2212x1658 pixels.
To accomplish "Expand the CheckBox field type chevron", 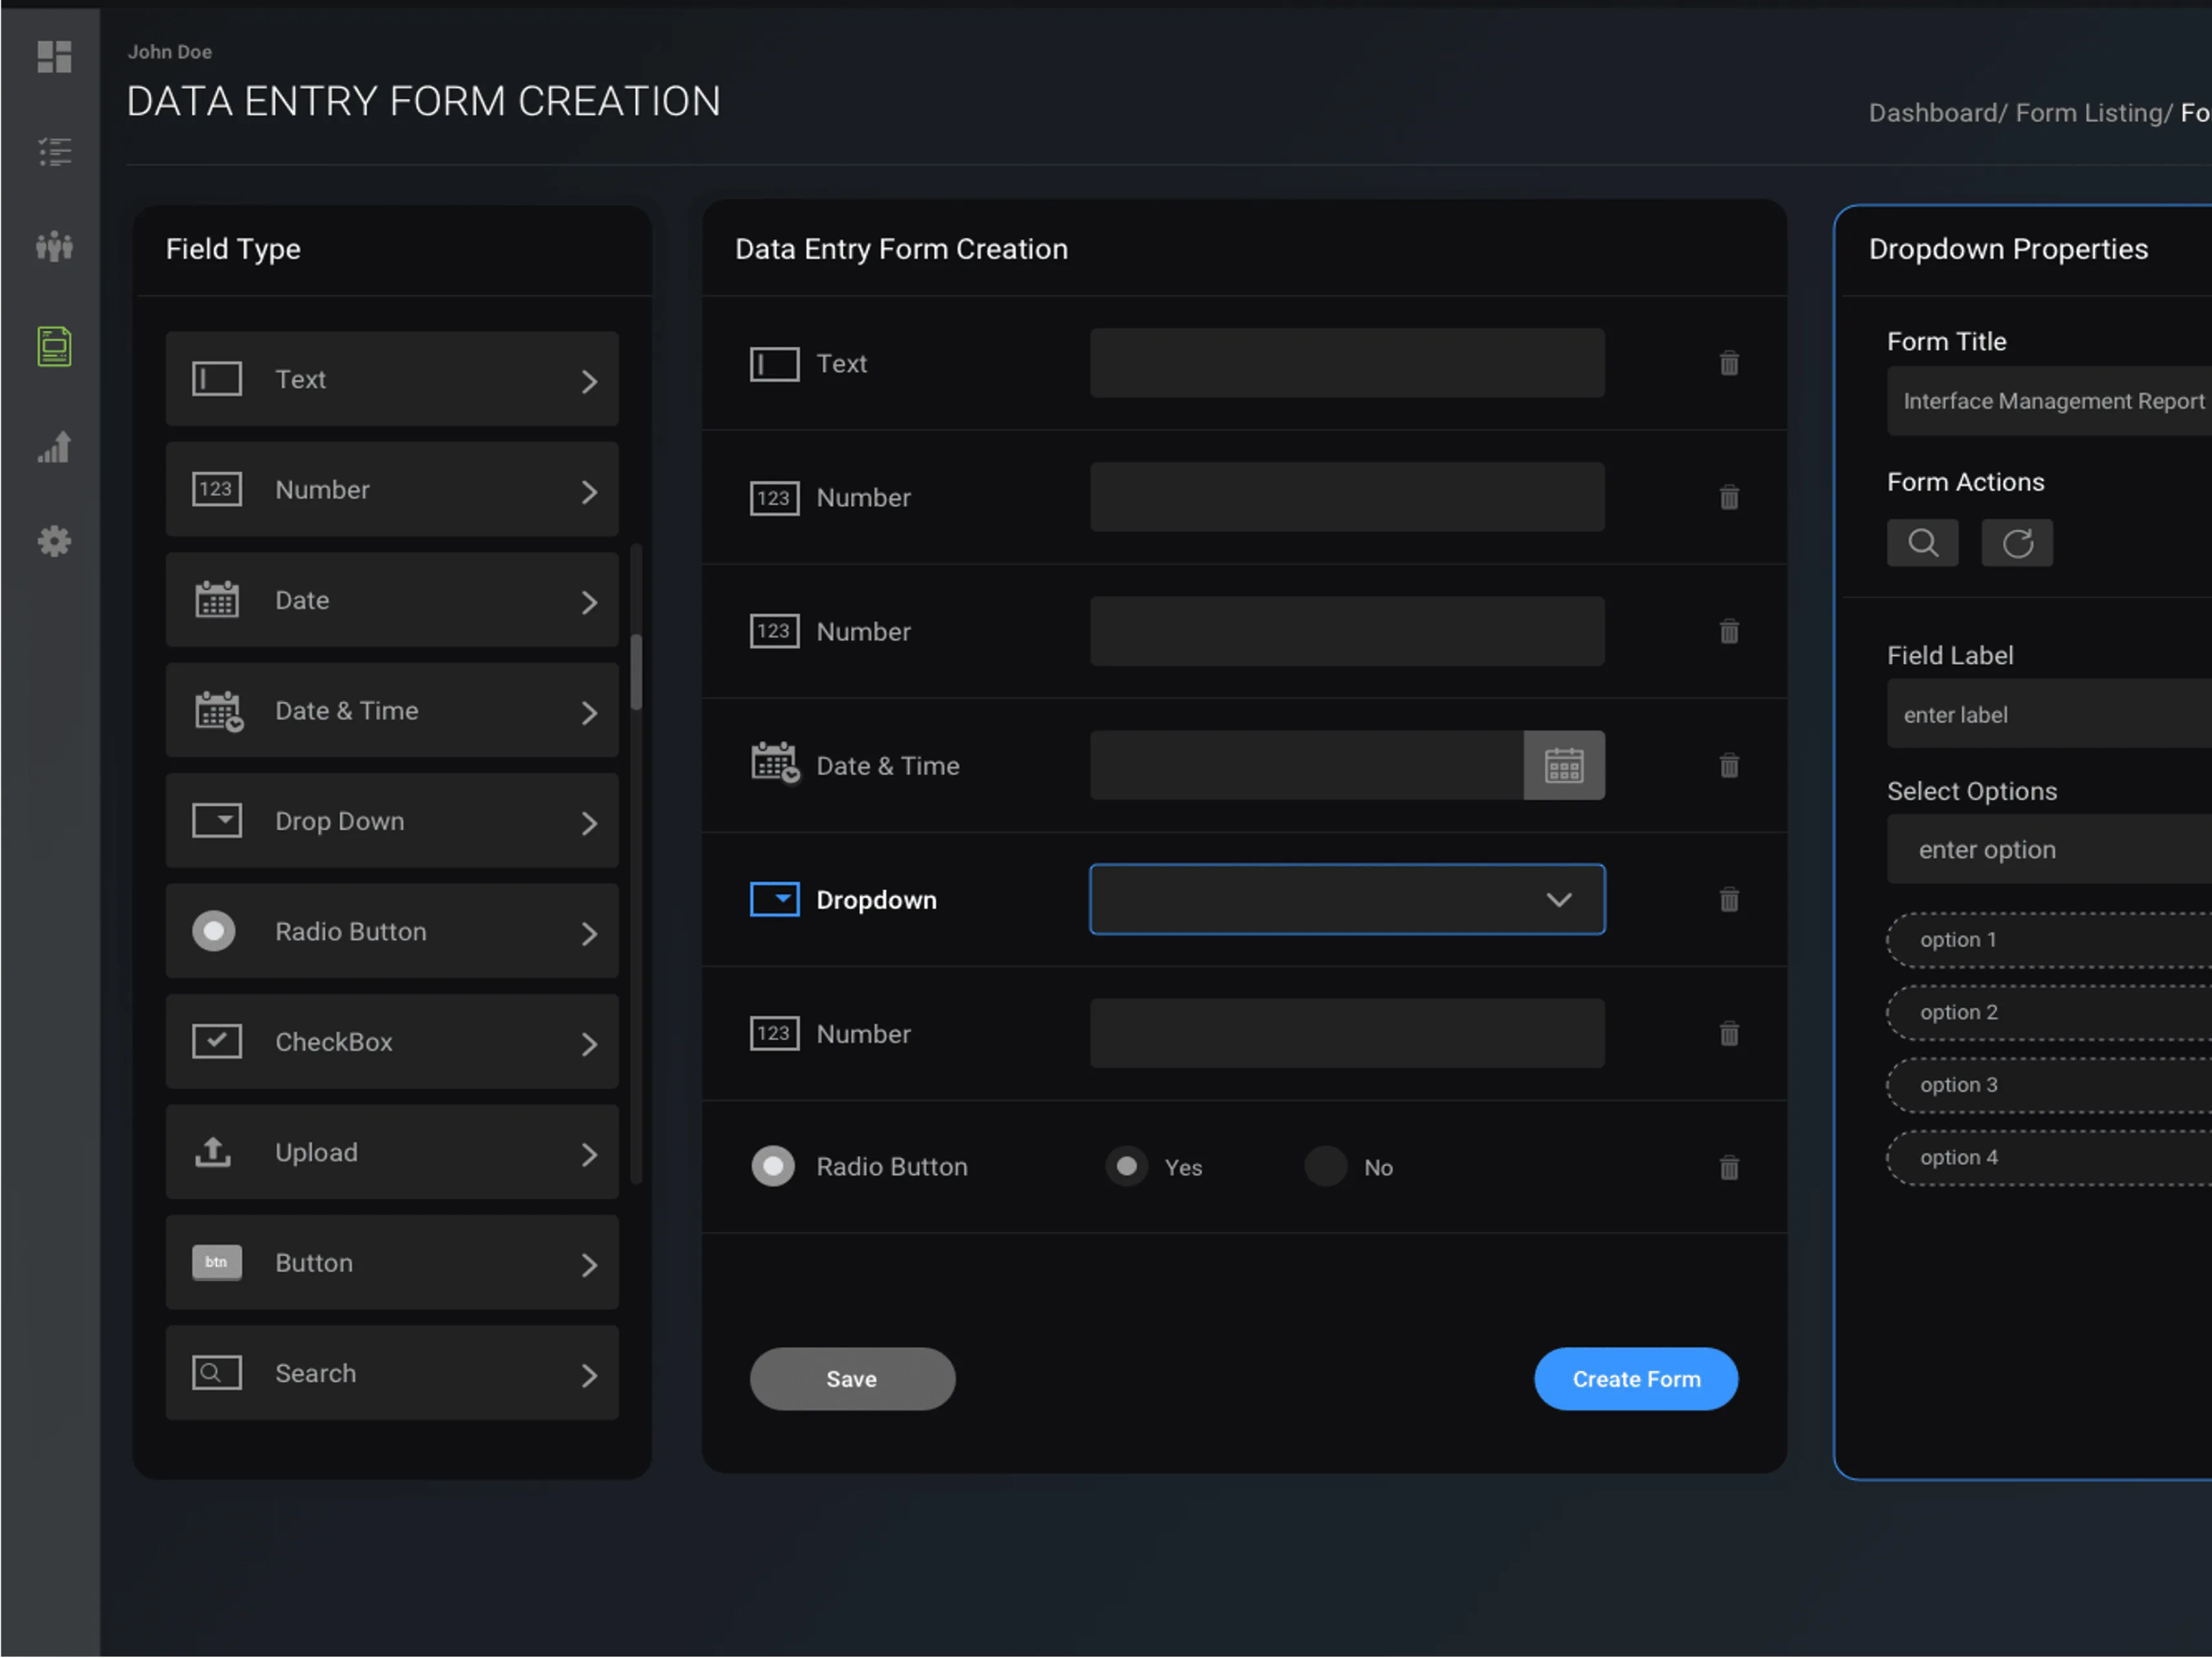I will coord(589,1044).
